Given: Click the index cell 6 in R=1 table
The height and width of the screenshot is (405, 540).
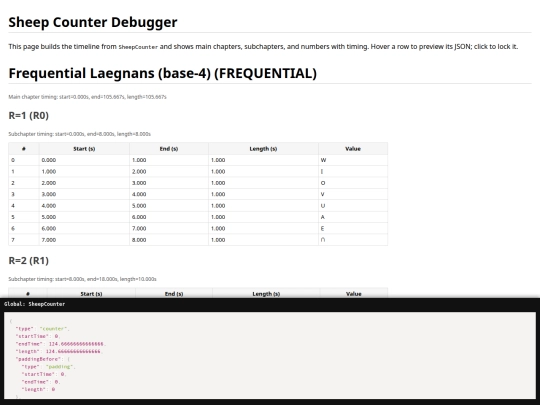Looking at the screenshot, I should 24,228.
